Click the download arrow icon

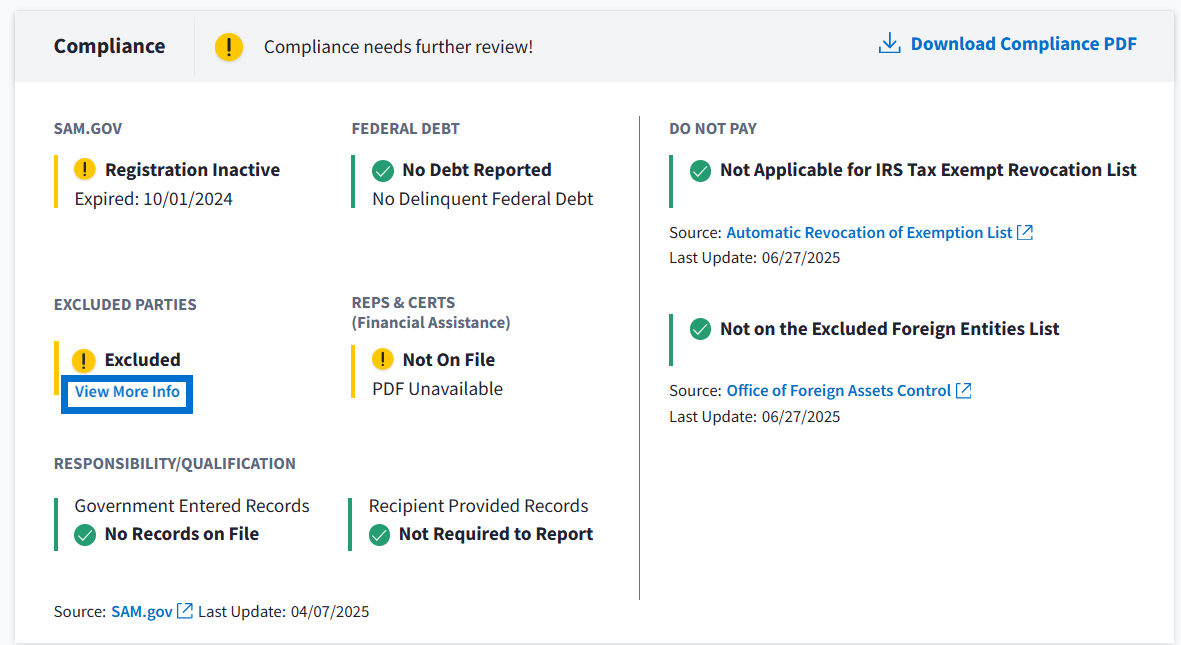(x=889, y=44)
